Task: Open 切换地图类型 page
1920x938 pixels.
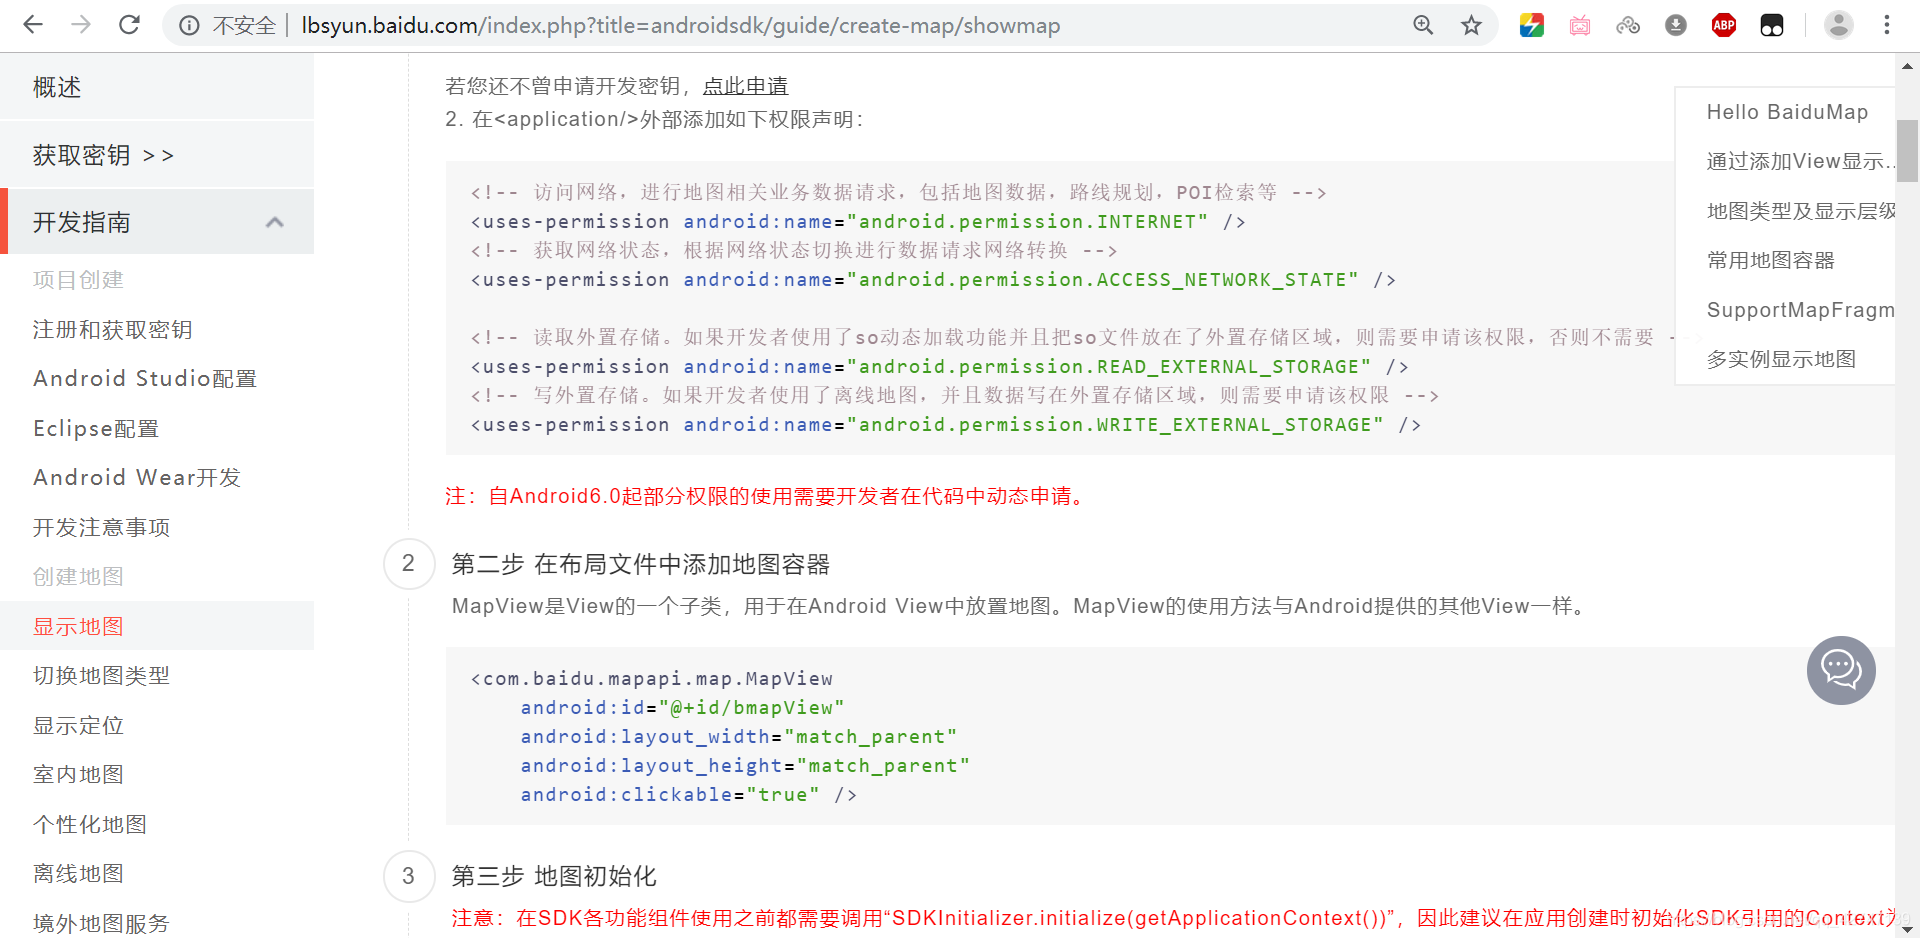Action: tap(101, 676)
